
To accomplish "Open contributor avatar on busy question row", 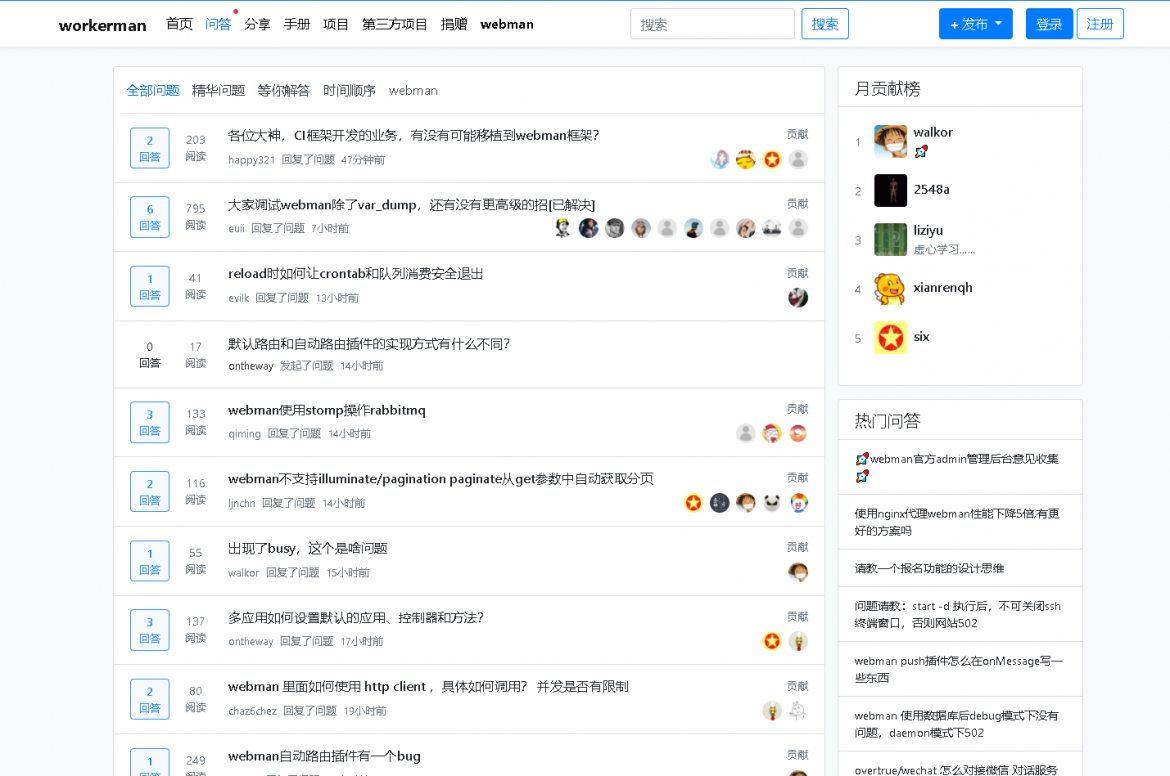I will [x=798, y=572].
